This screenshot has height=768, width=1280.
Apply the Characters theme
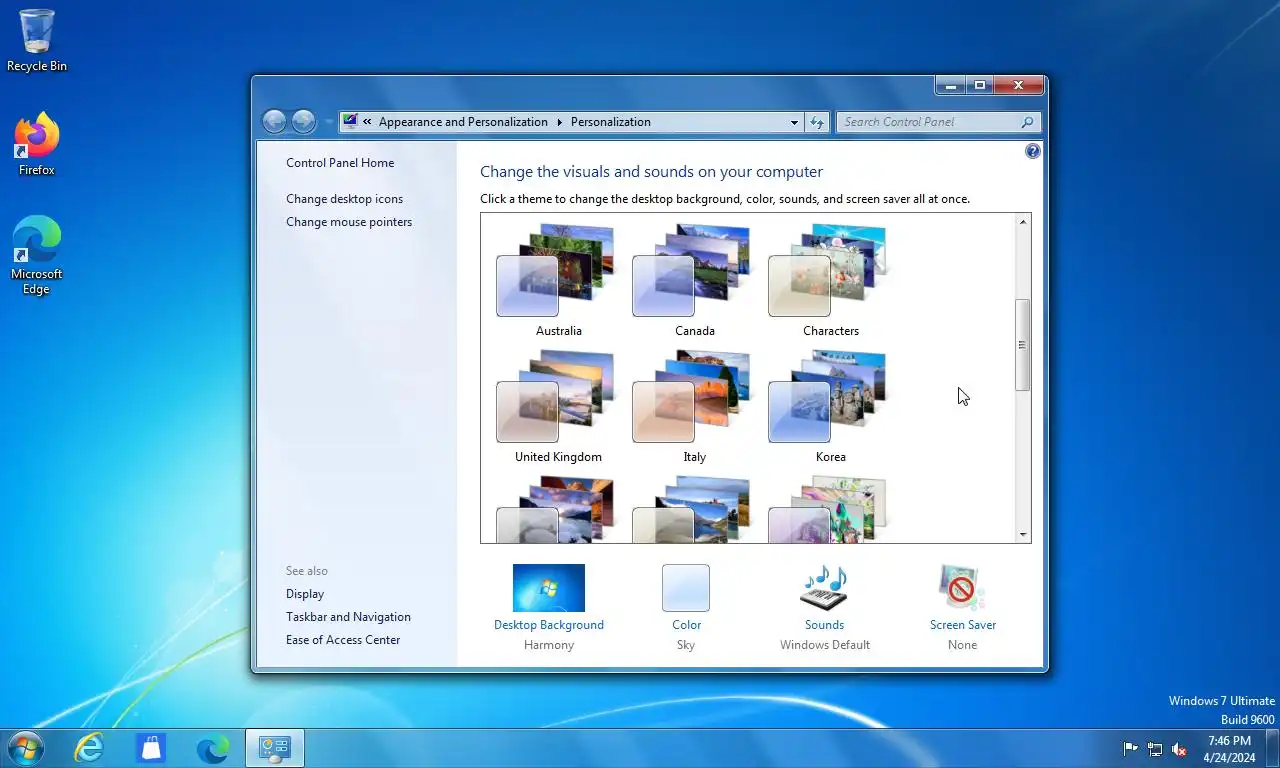[830, 281]
